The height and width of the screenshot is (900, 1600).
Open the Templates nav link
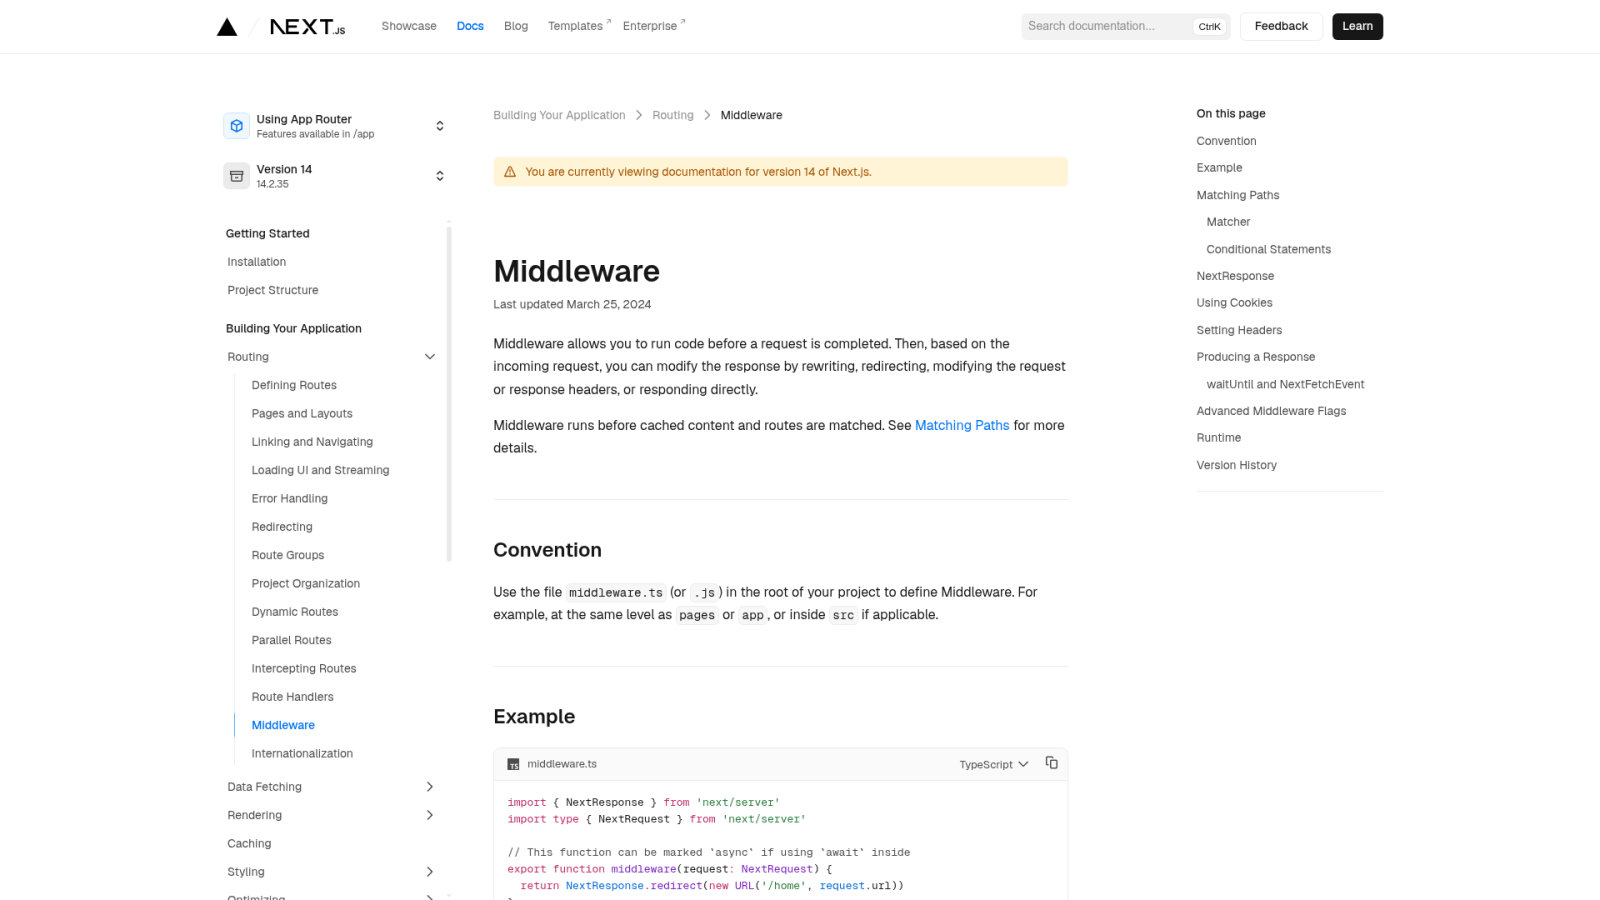[579, 26]
